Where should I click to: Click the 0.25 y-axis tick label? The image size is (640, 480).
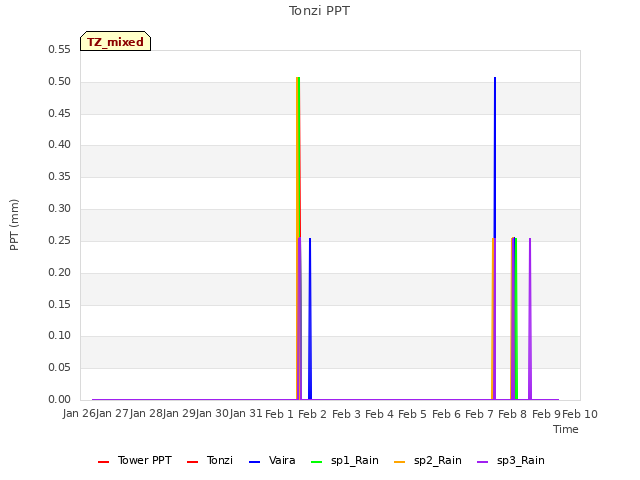point(59,240)
